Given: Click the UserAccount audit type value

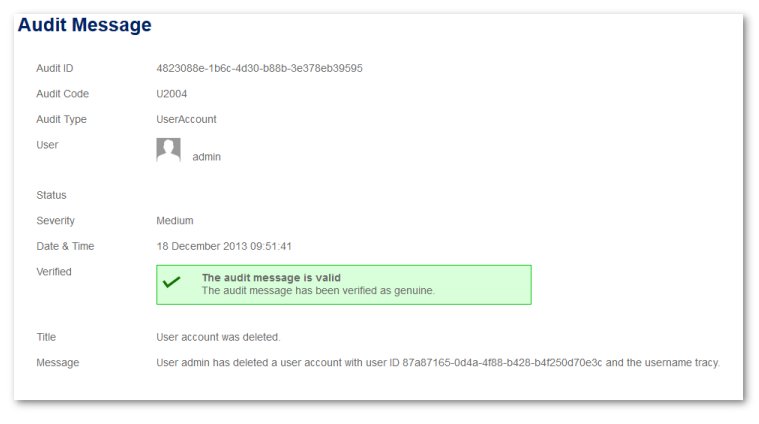Looking at the screenshot, I should click(186, 119).
